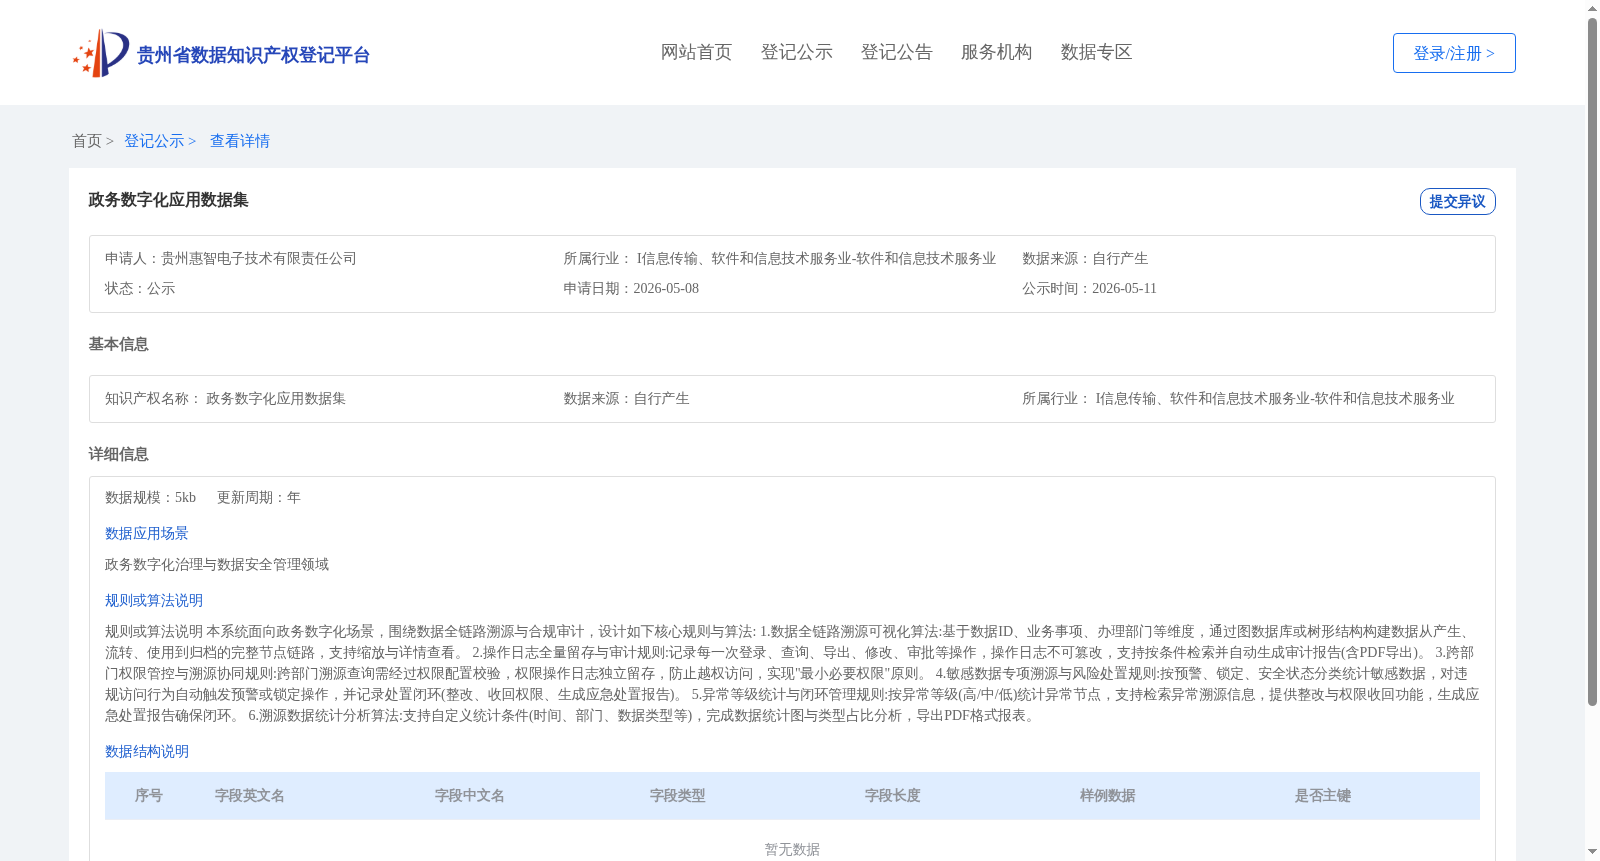The width and height of the screenshot is (1600, 861).
Task: Click the 字段英文名 column header
Action: coord(250,796)
